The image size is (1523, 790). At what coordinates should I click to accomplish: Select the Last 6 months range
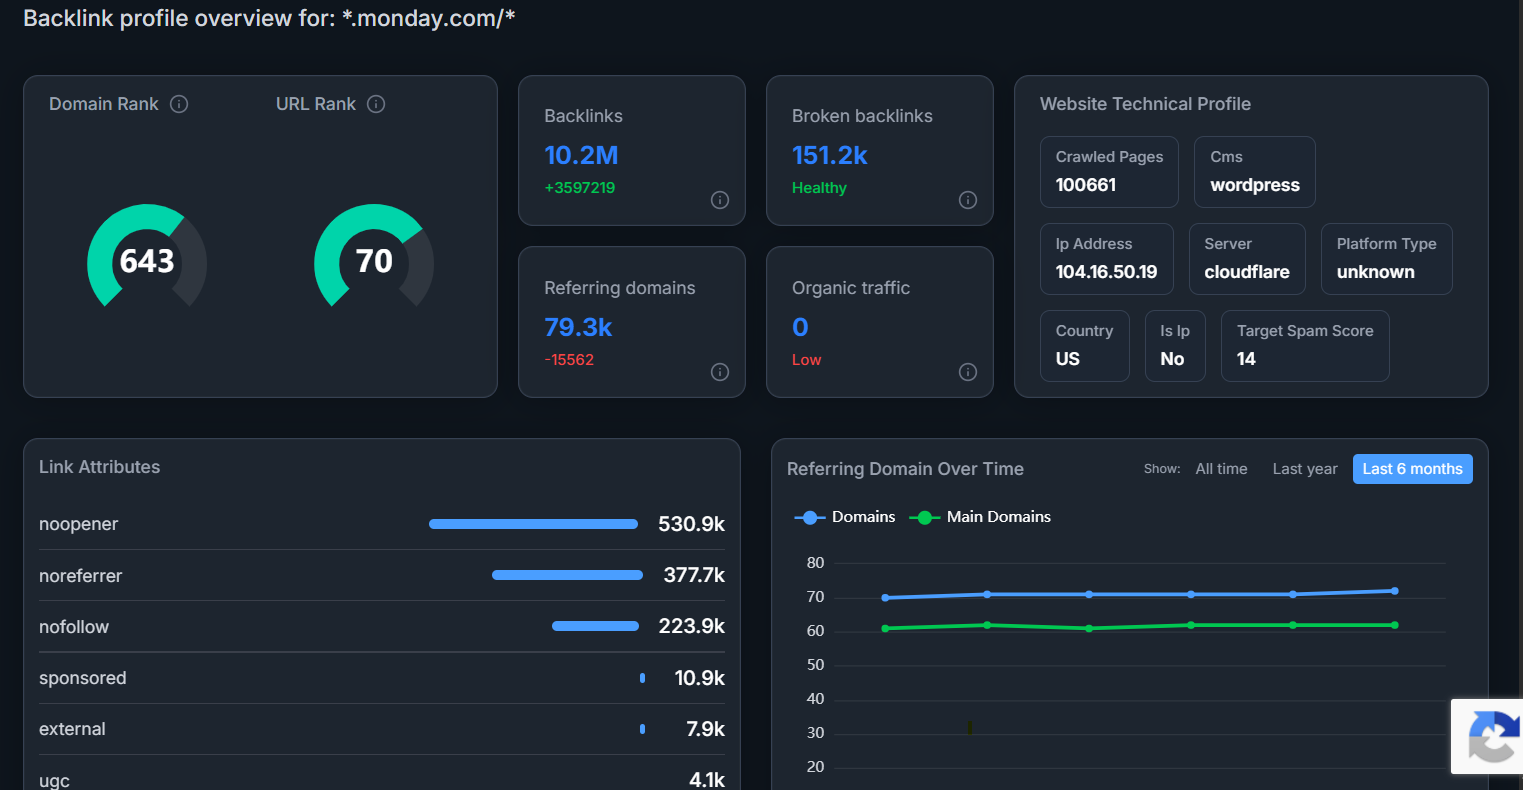point(1412,469)
